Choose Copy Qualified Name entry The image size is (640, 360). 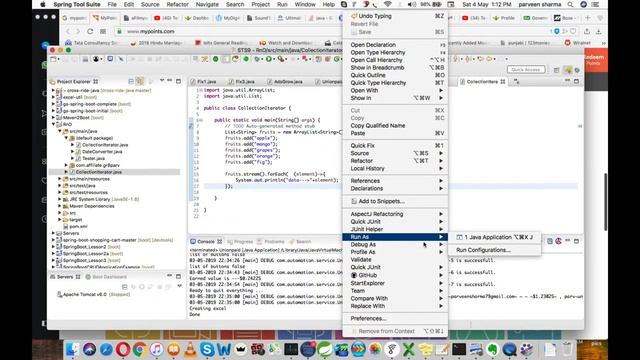coord(395,126)
